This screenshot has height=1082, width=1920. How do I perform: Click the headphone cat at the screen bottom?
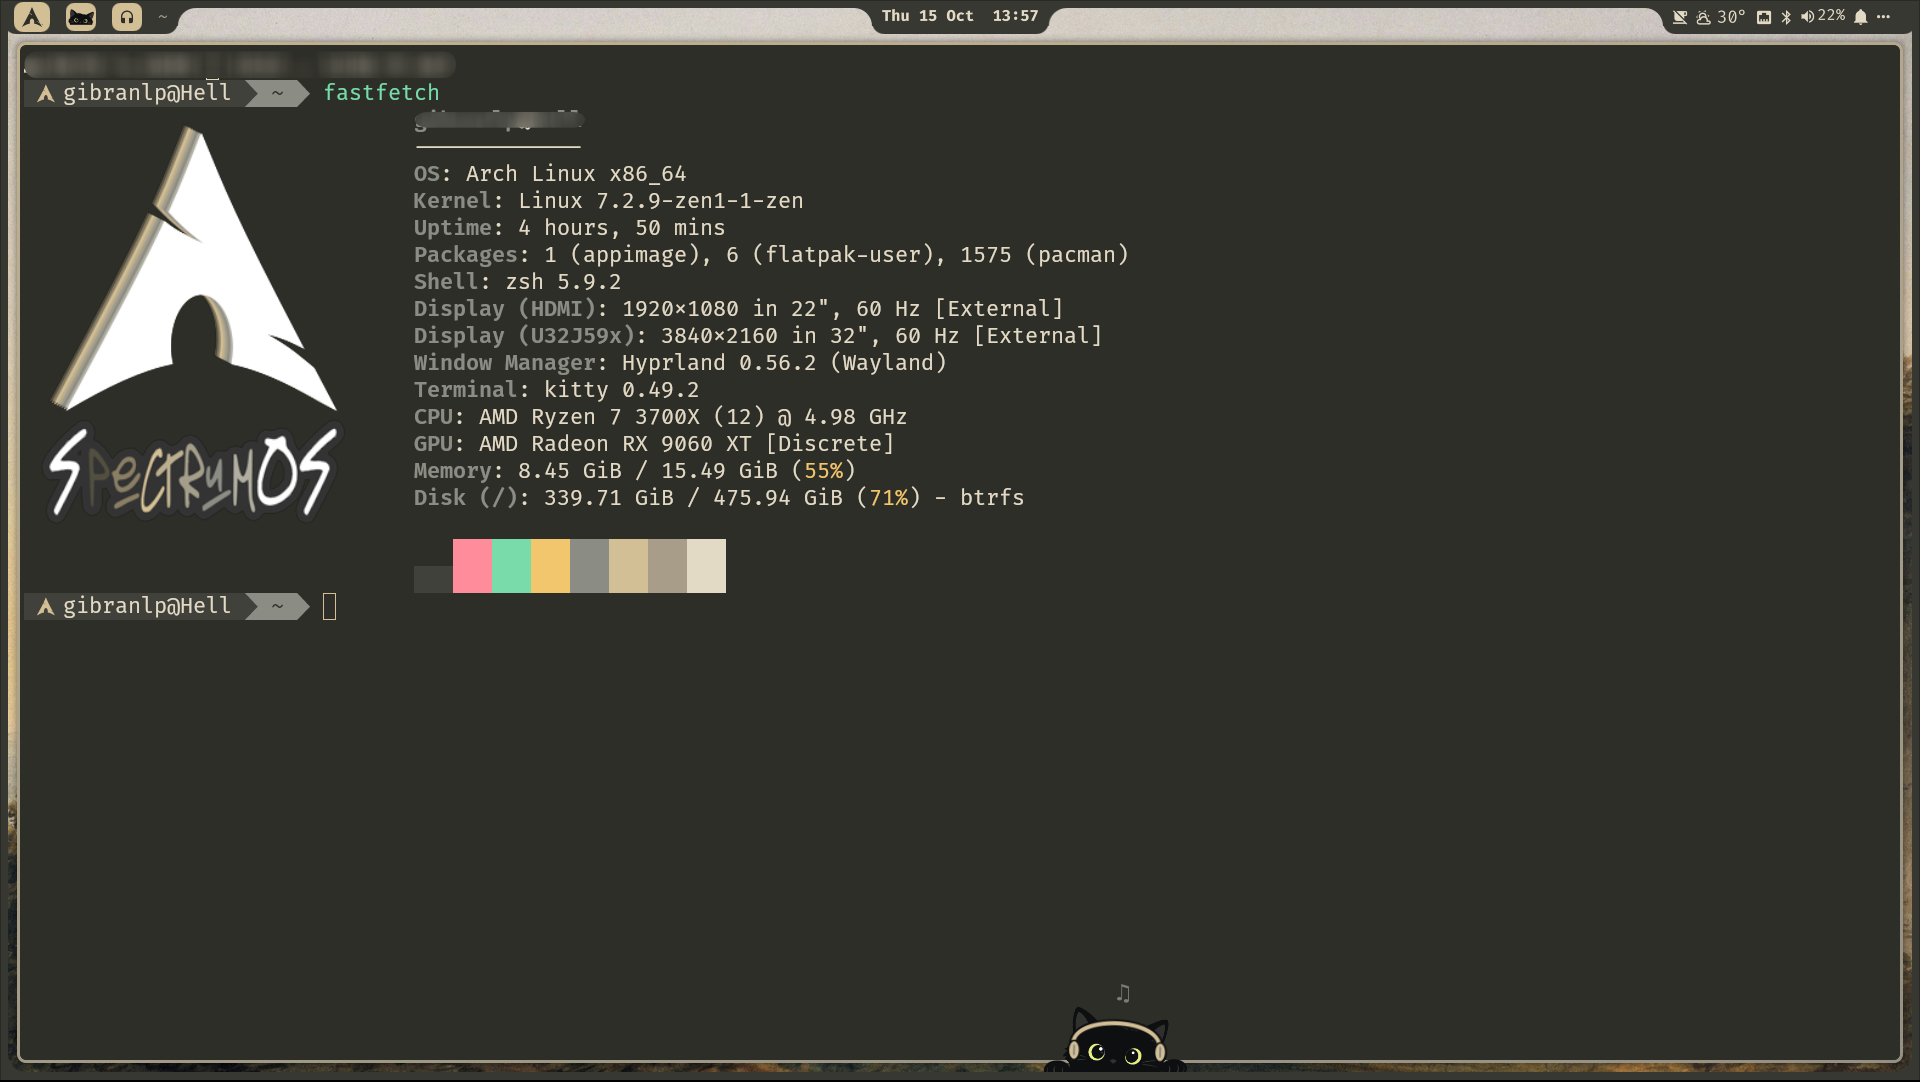pyautogui.click(x=1115, y=1041)
